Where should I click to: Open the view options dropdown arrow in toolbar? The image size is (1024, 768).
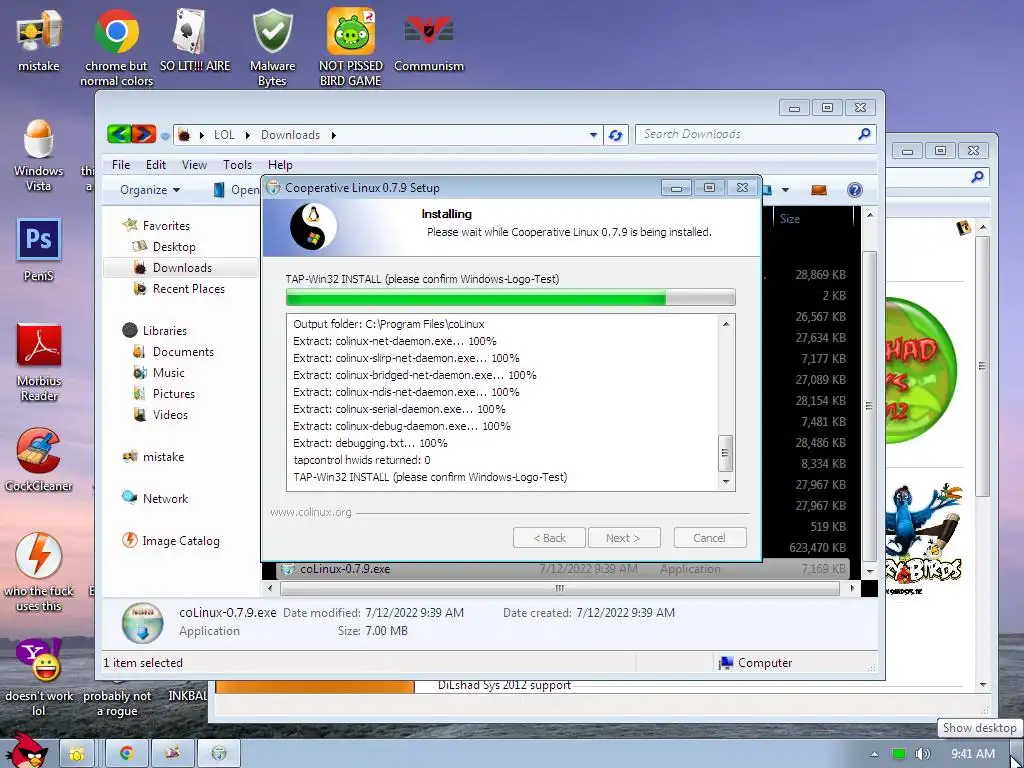(785, 190)
